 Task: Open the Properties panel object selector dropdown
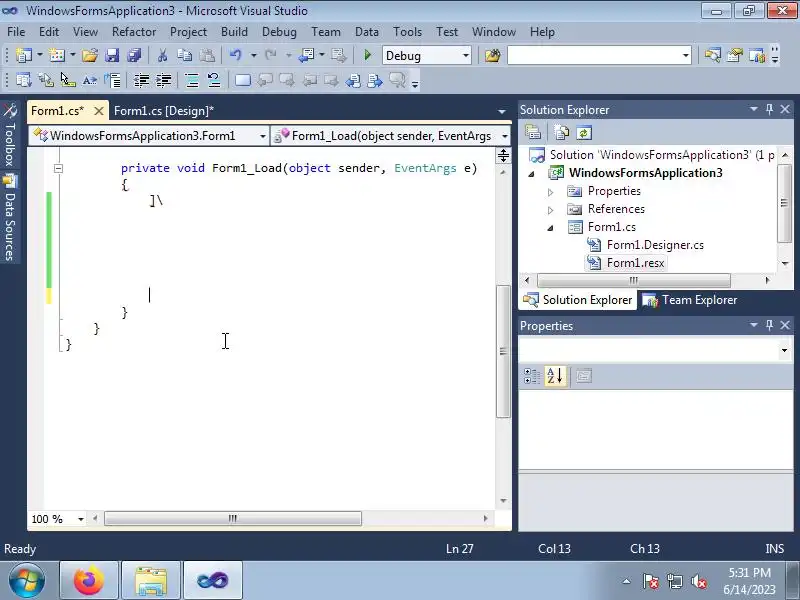[784, 350]
